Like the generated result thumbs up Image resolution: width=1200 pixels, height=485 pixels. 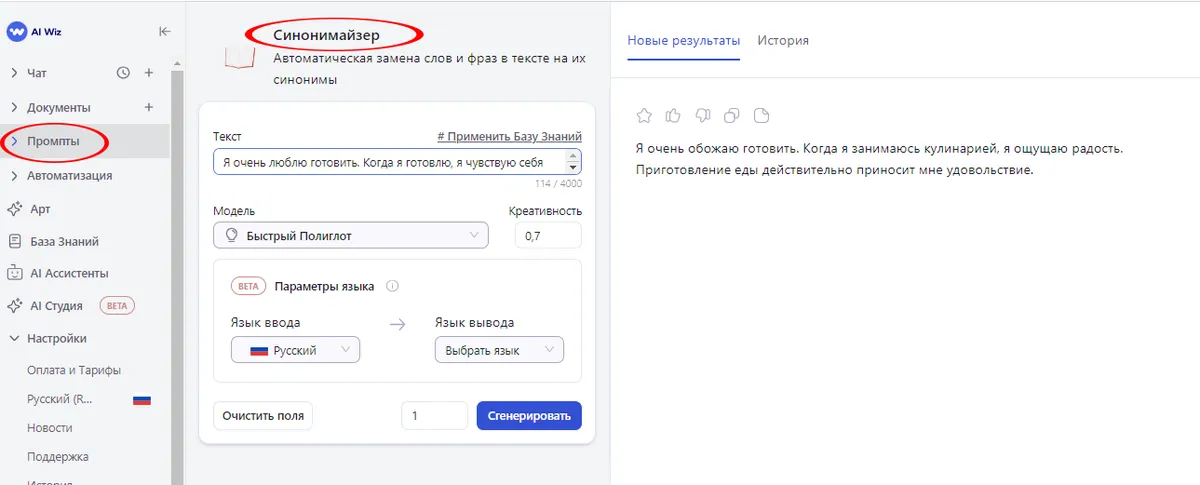pos(674,115)
